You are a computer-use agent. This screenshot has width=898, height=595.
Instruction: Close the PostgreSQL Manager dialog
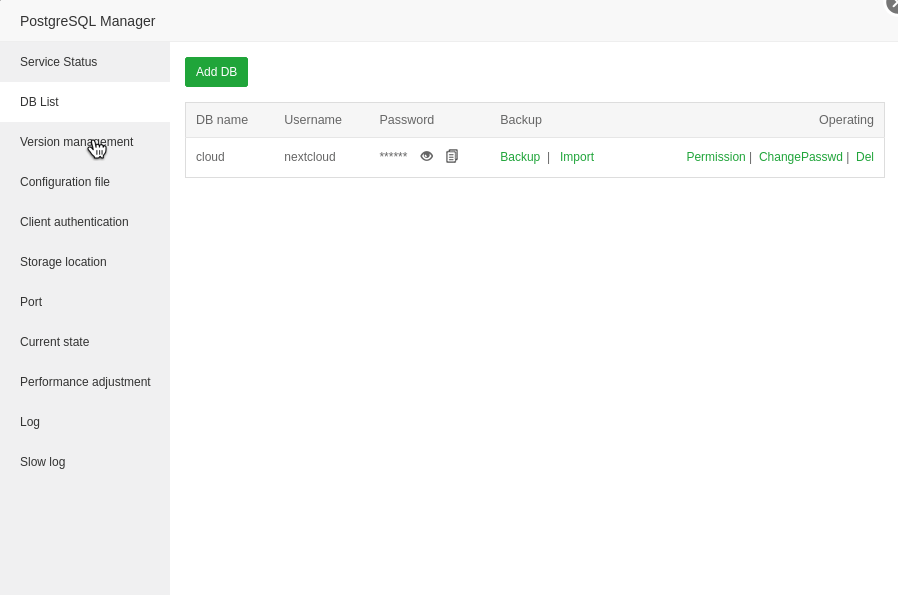pos(893,5)
